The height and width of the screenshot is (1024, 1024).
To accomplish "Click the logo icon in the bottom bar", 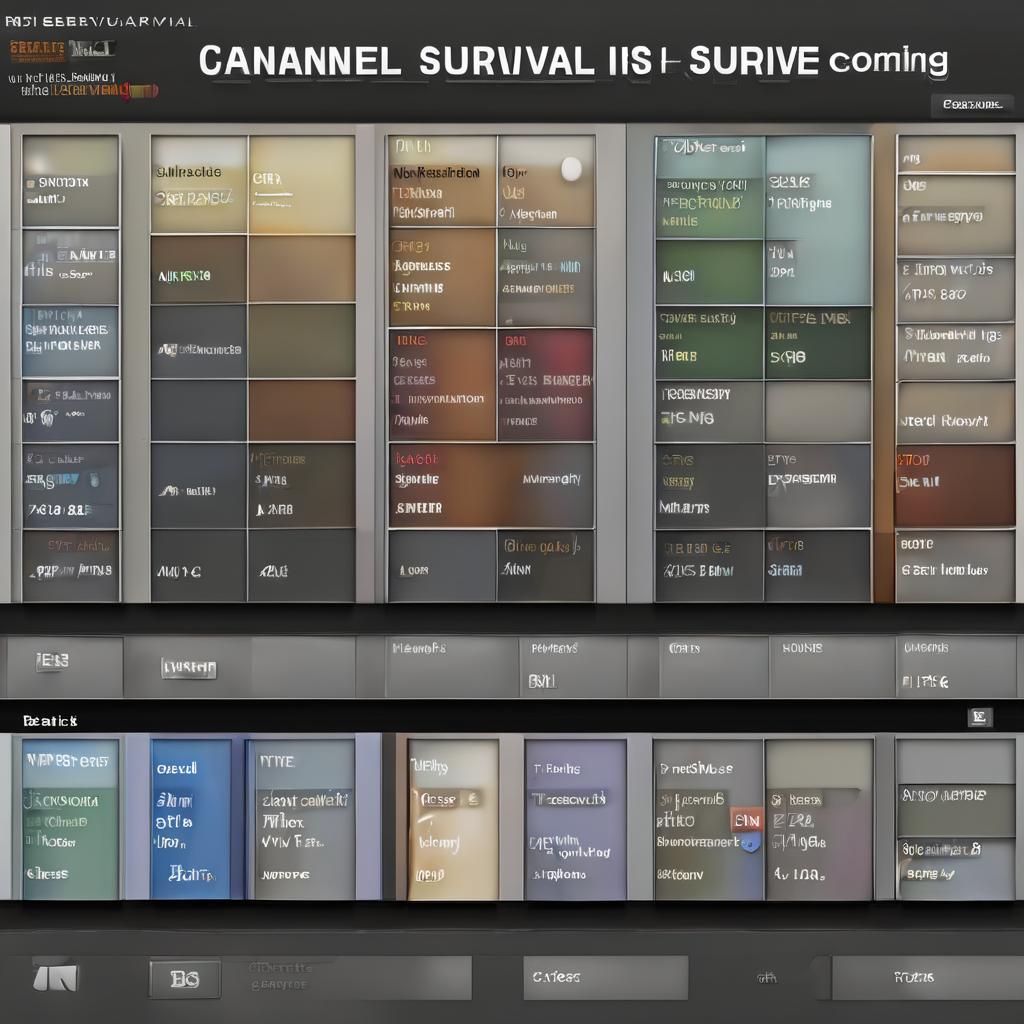I will click(x=55, y=977).
